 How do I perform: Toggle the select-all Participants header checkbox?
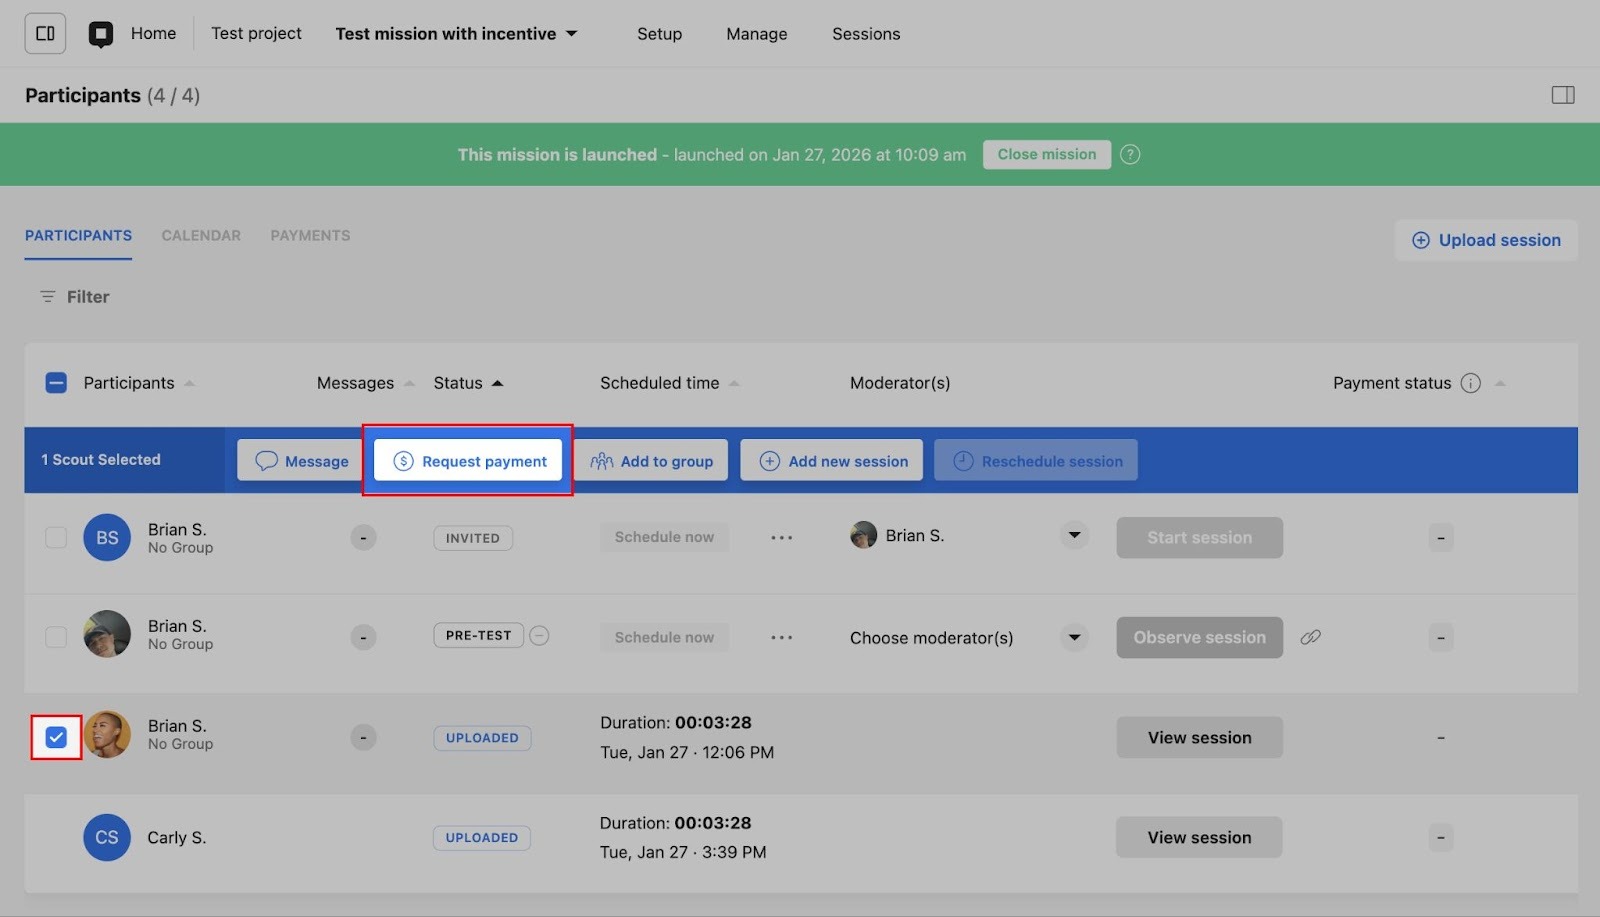56,383
